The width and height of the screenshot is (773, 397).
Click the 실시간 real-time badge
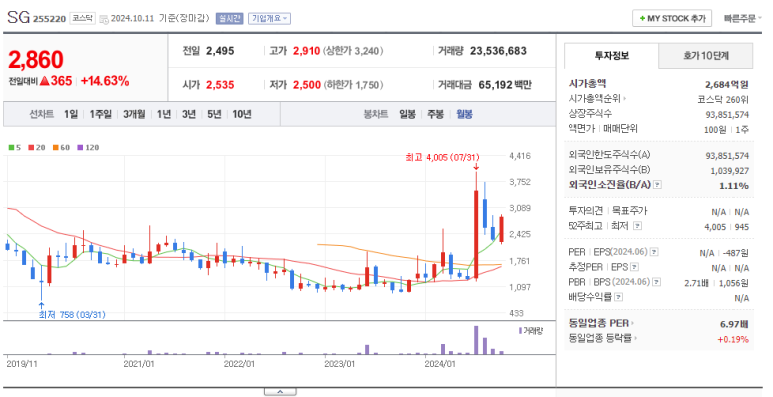[229, 18]
